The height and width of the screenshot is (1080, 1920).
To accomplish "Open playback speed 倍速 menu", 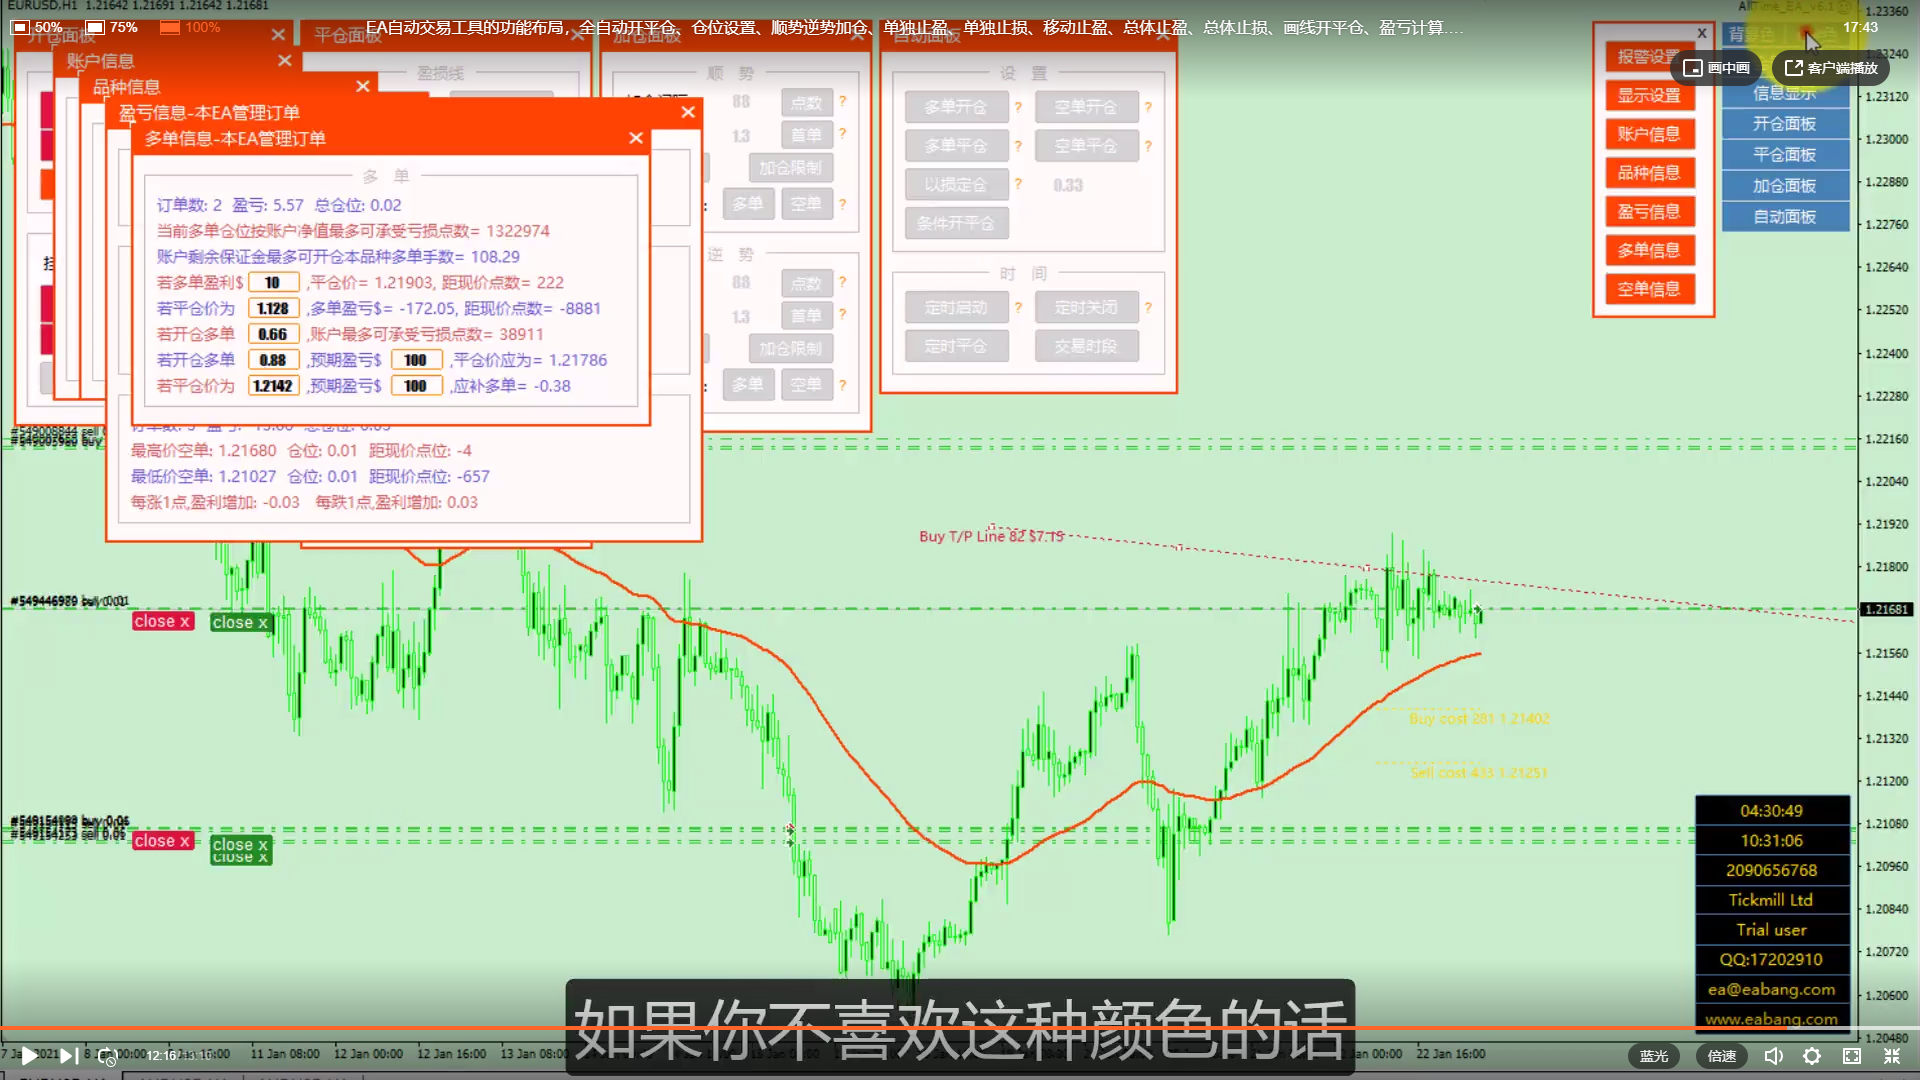I will pyautogui.click(x=1722, y=1056).
